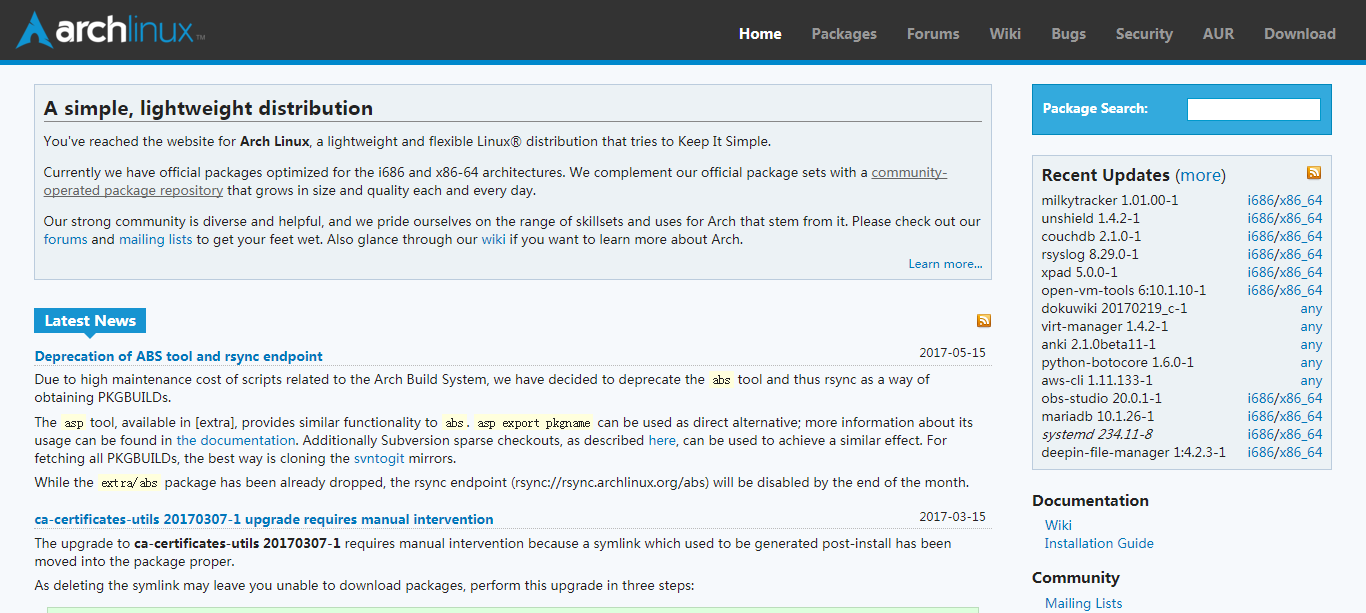Open obs-studio 20.0.1-1 i686 link

1259,398
